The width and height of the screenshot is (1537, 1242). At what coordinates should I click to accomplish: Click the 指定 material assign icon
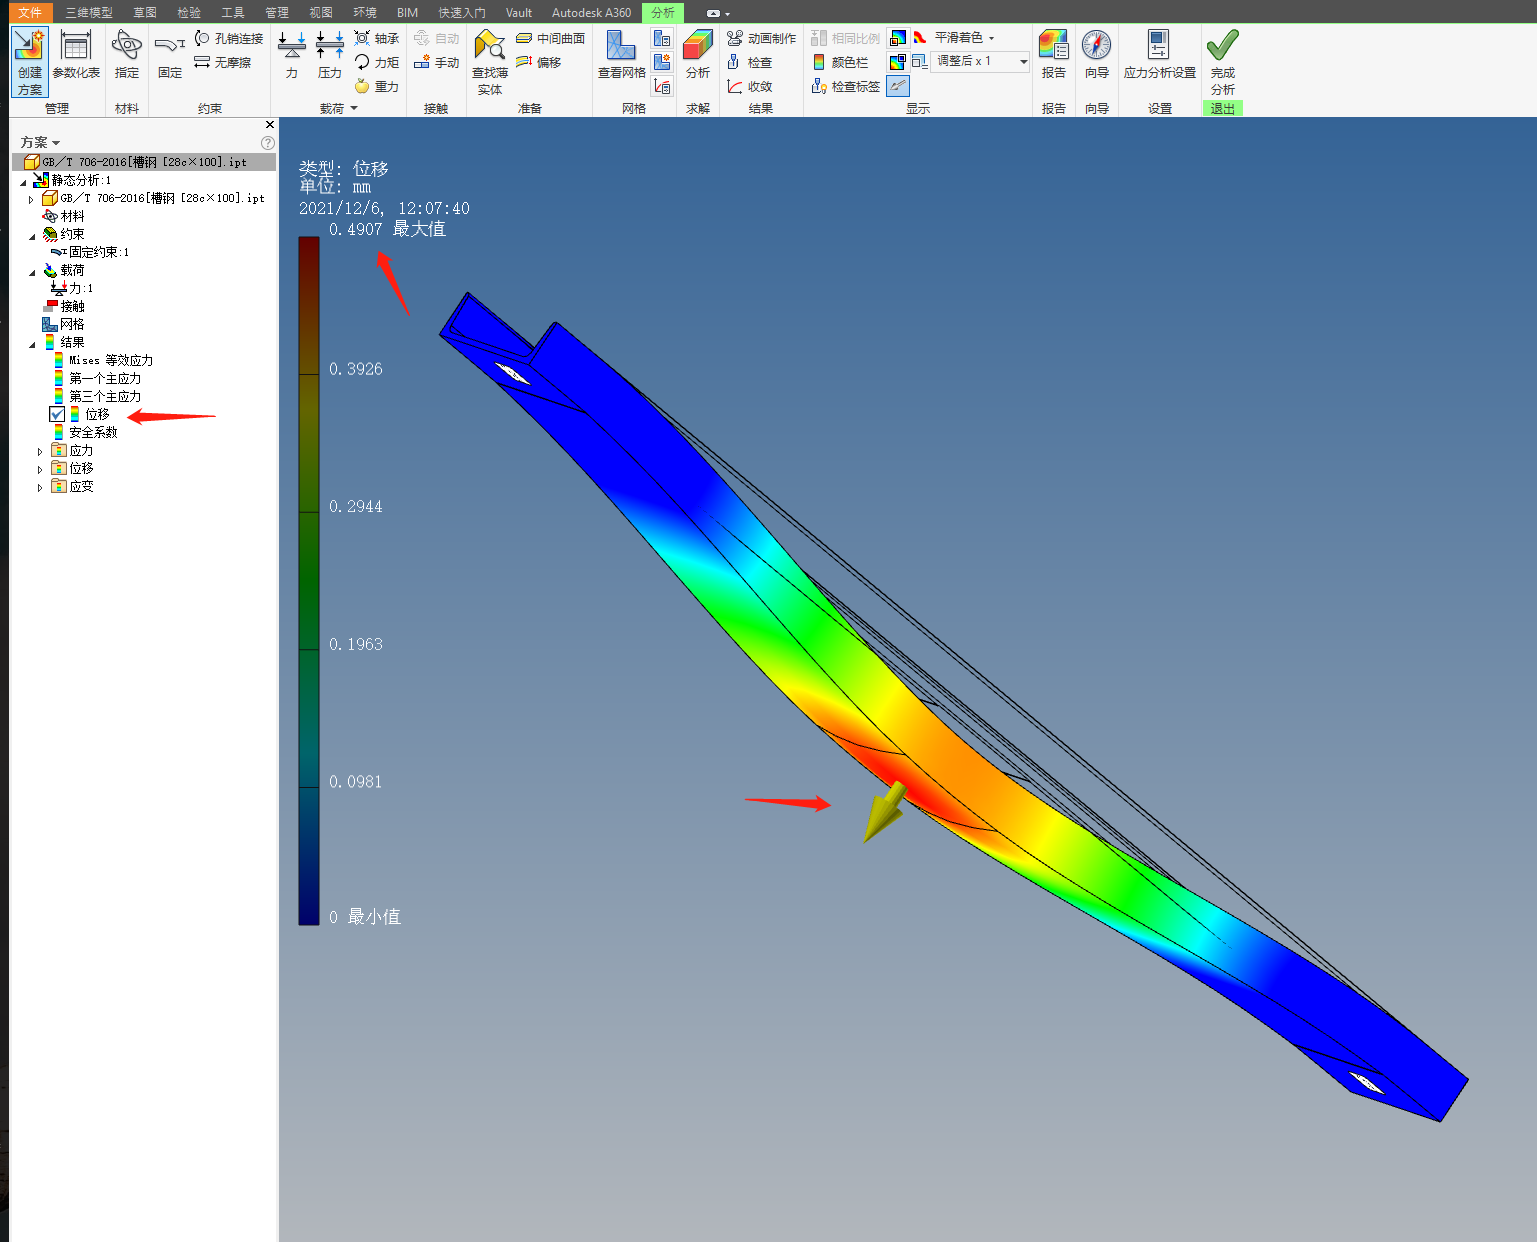(127, 55)
